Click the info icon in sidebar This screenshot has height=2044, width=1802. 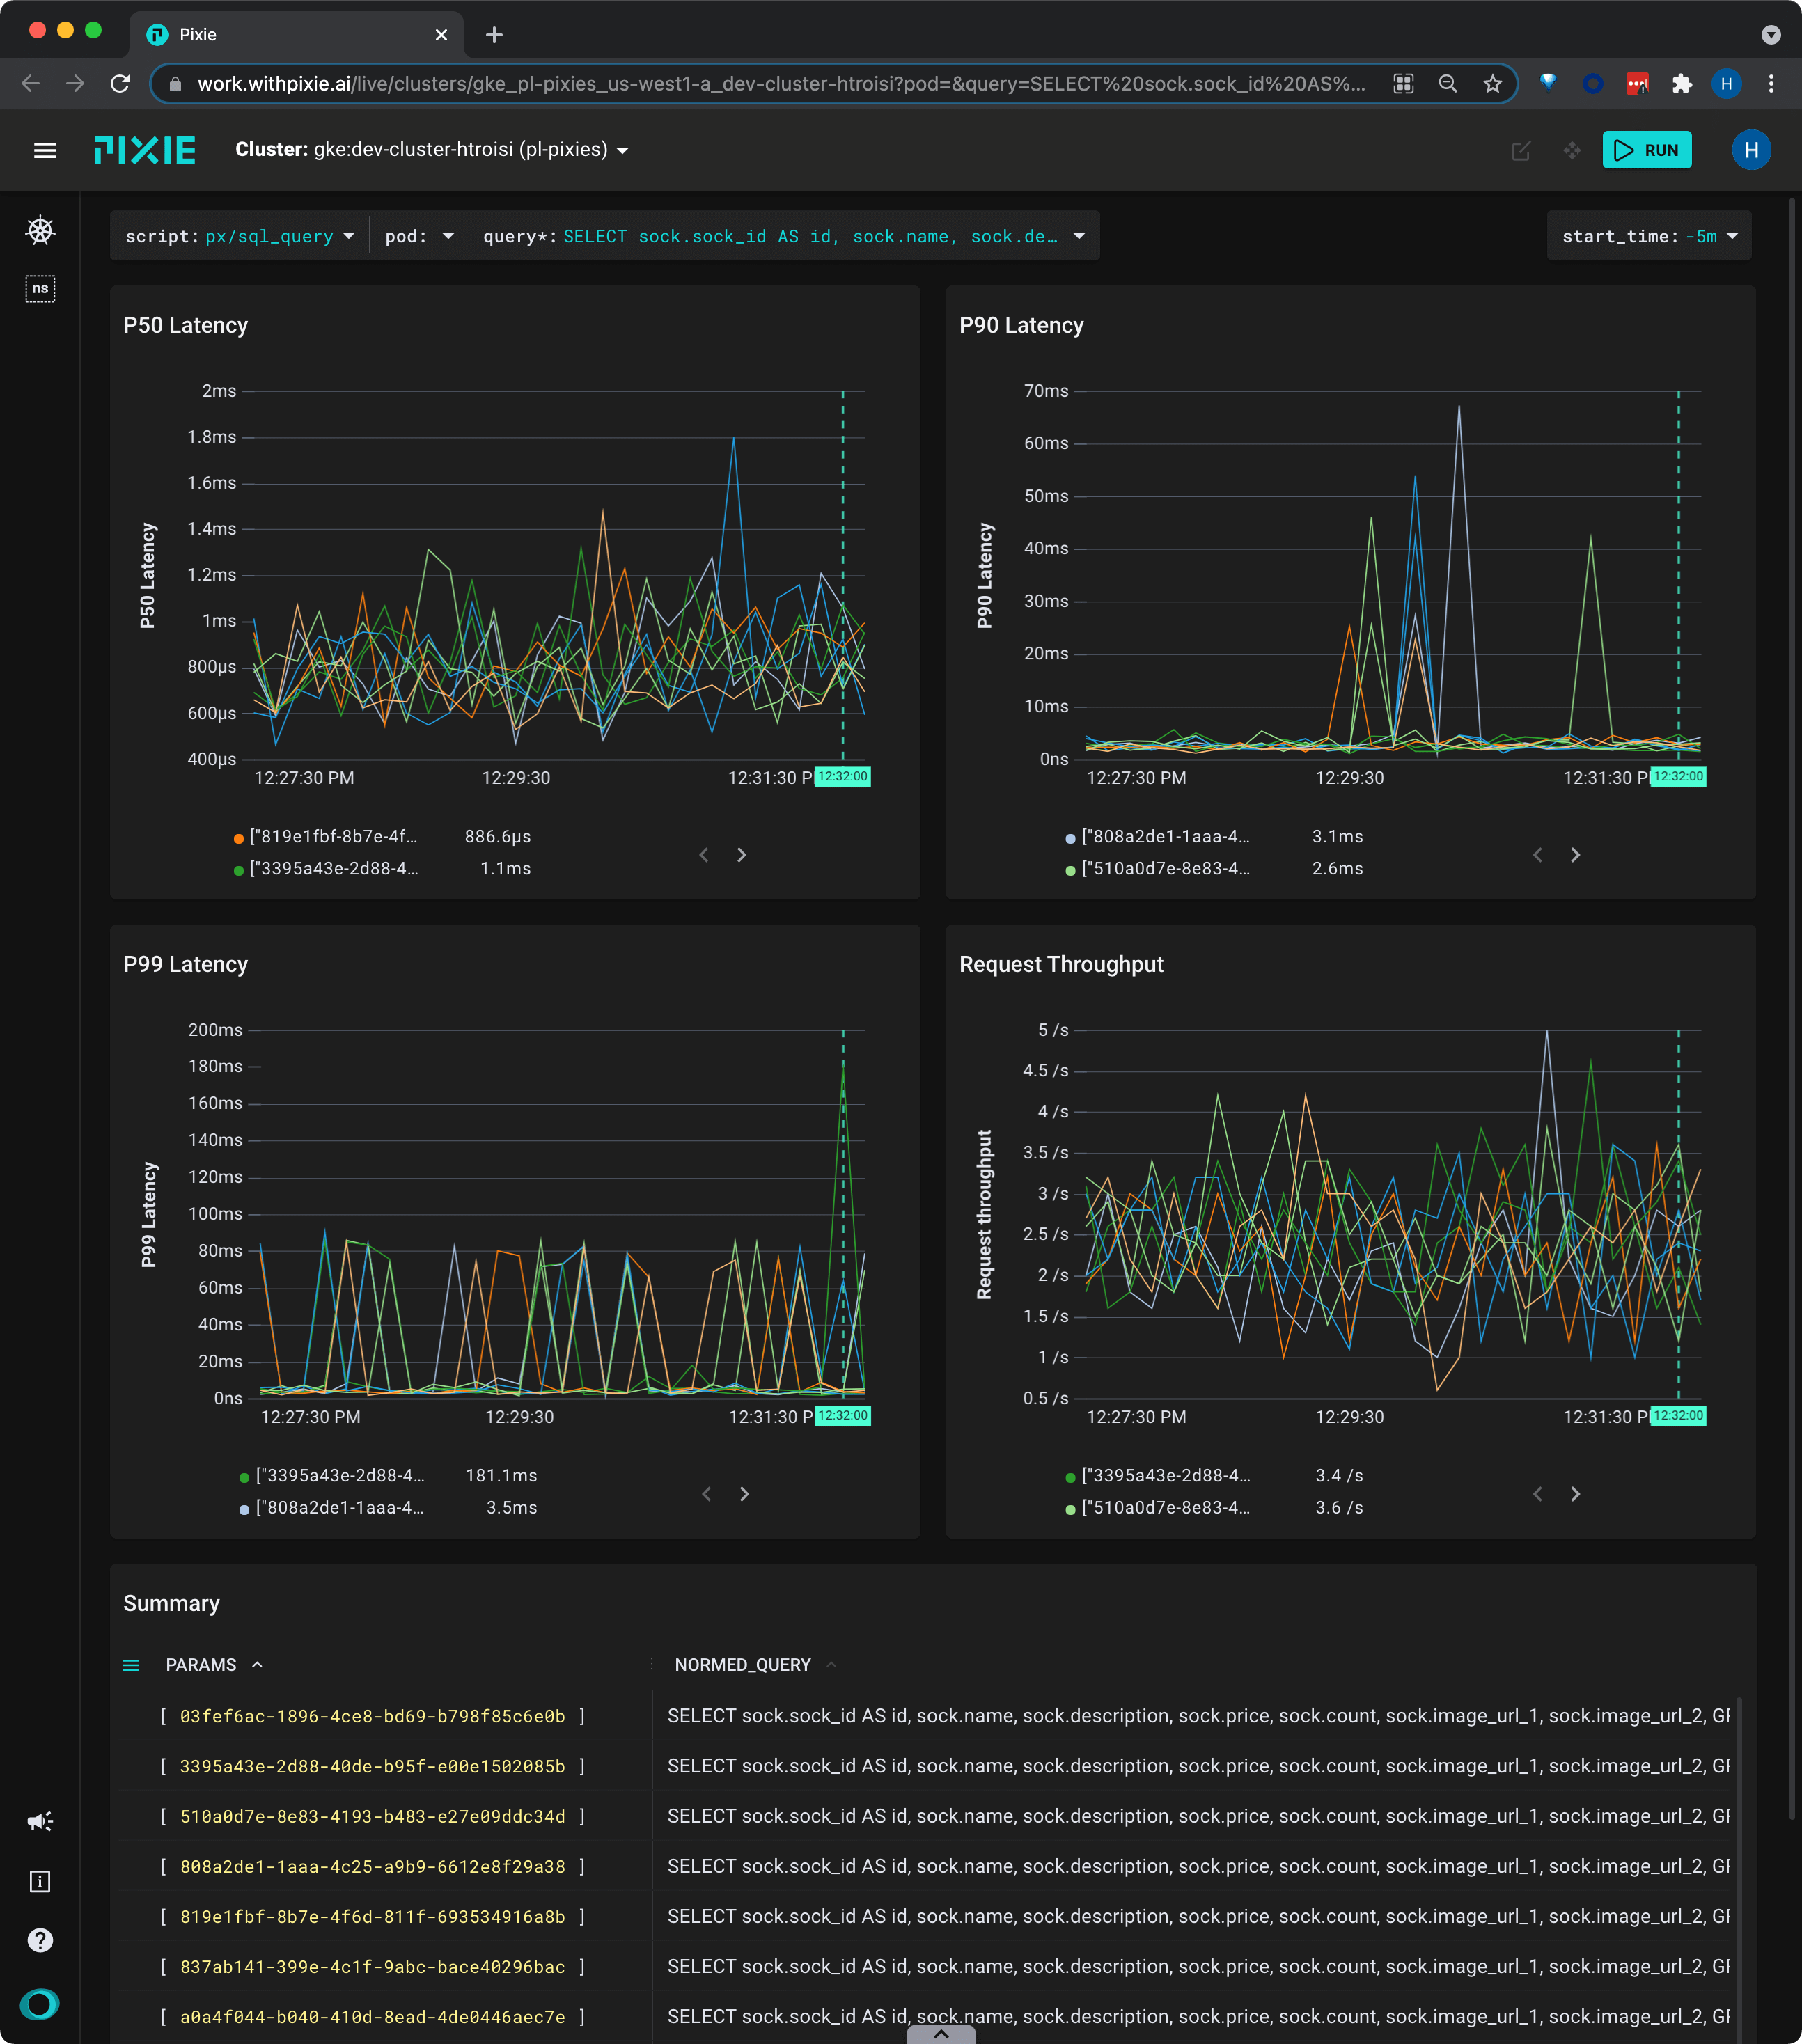click(40, 1881)
